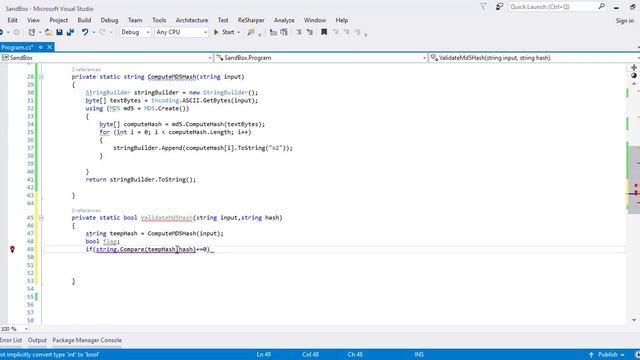This screenshot has width=640, height=360.
Task: Open the Architecture menu
Action: click(x=192, y=20)
